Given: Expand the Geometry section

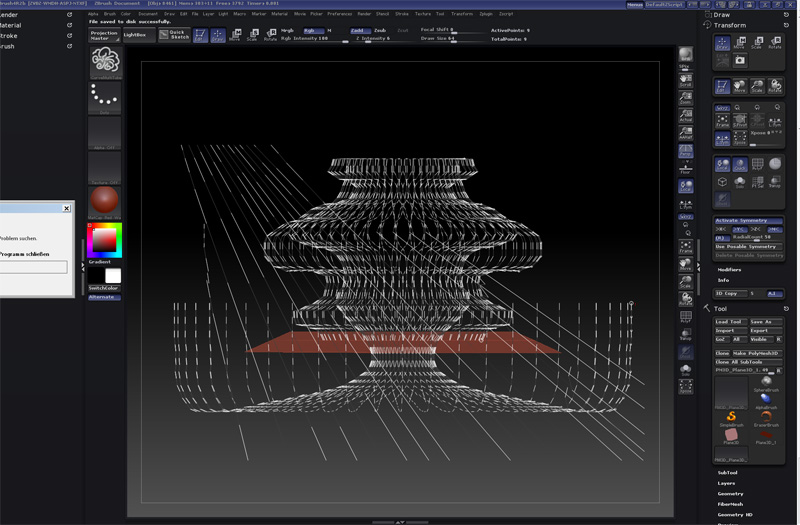Looking at the screenshot, I should pyautogui.click(x=730, y=493).
